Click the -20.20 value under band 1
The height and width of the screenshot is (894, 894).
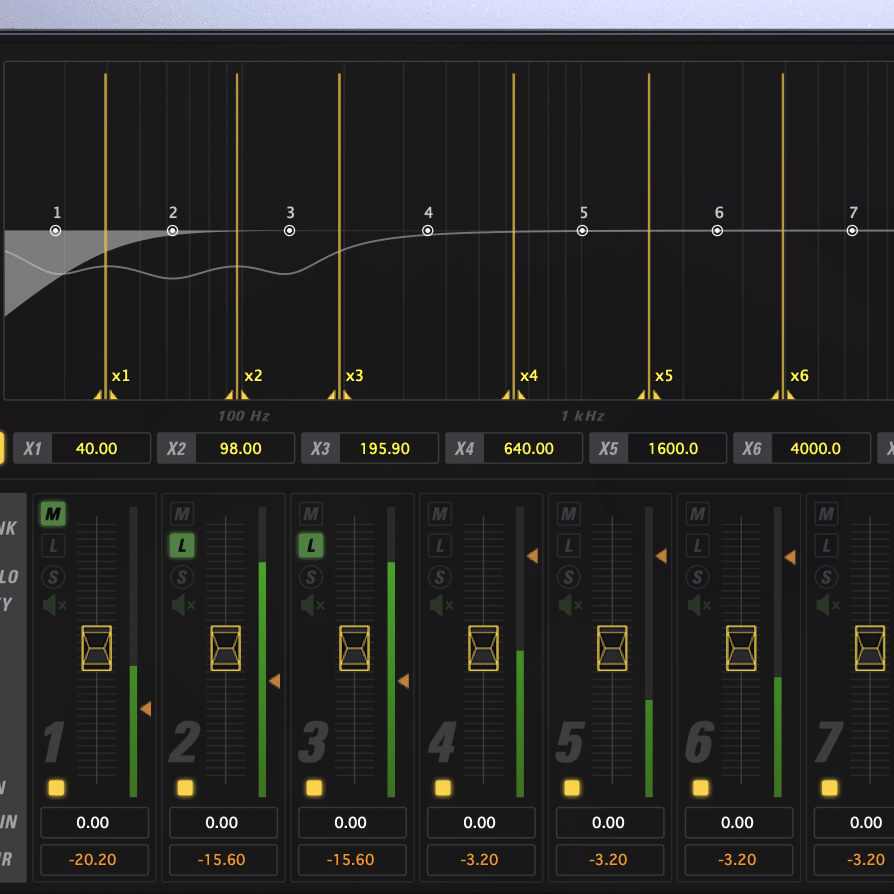point(95,860)
